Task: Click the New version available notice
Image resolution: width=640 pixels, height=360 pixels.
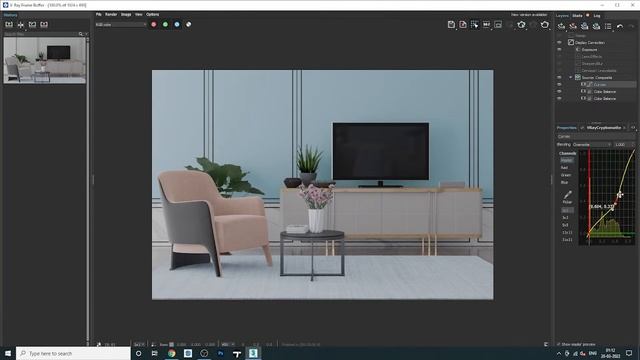Action: coord(529,15)
